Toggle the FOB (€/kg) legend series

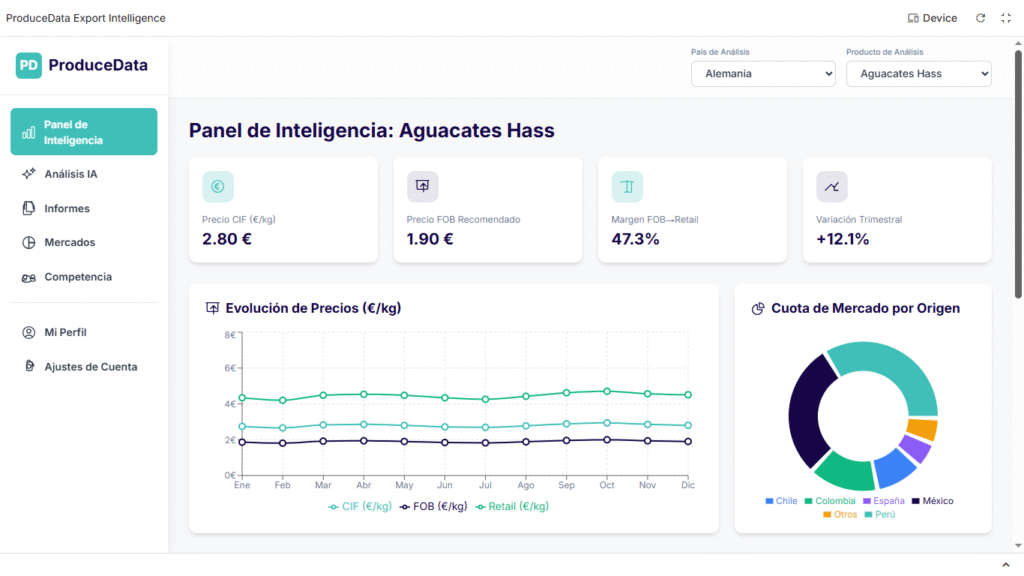pyautogui.click(x=433, y=506)
